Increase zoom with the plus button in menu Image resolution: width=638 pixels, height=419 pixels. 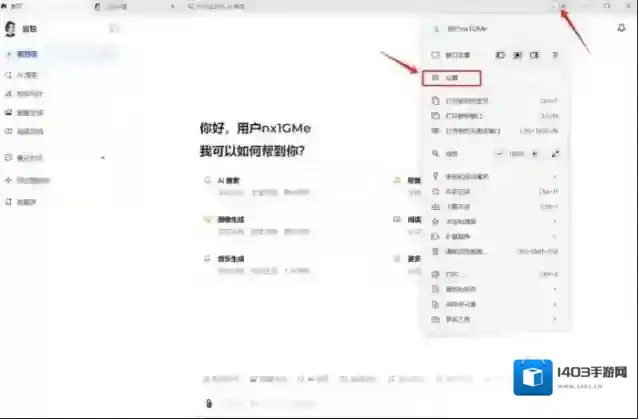click(x=535, y=154)
